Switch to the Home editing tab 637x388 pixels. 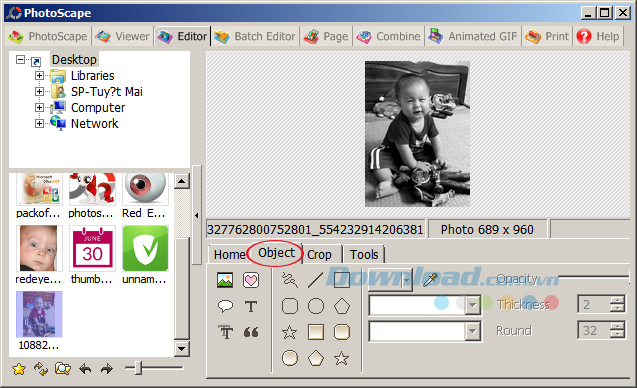(x=230, y=255)
